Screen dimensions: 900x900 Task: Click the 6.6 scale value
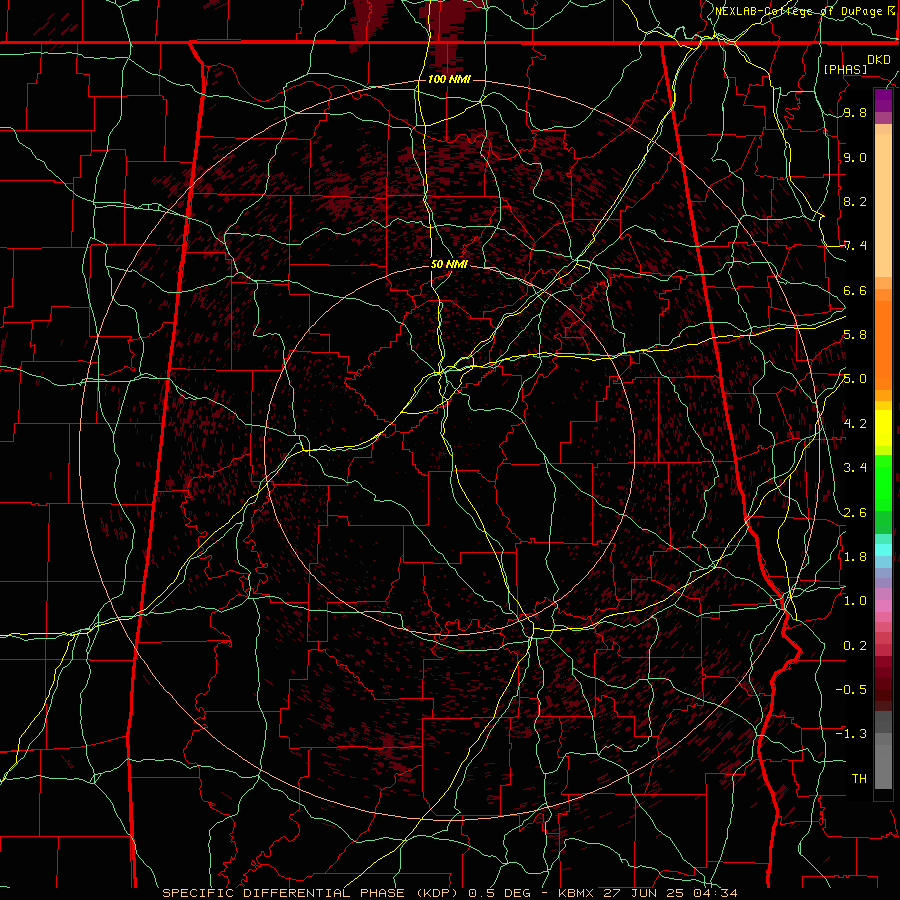tap(855, 290)
